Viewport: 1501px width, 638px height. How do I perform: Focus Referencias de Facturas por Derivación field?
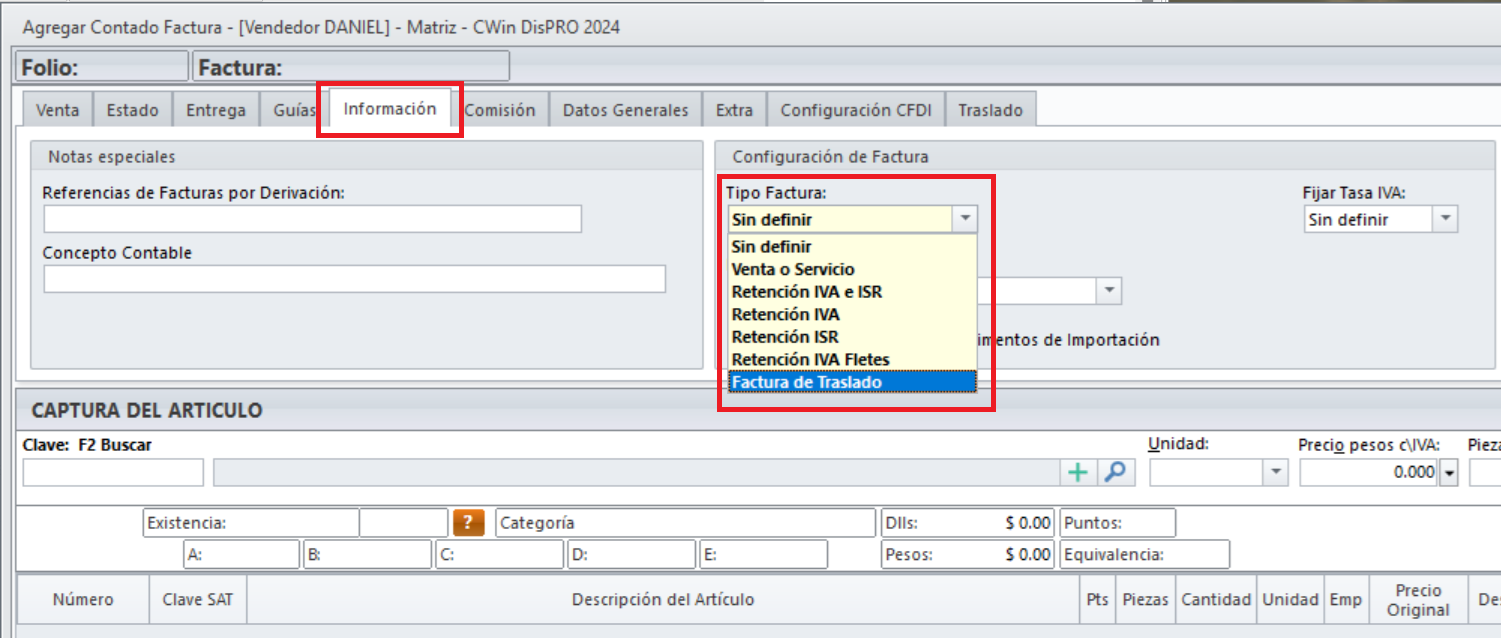coord(312,219)
